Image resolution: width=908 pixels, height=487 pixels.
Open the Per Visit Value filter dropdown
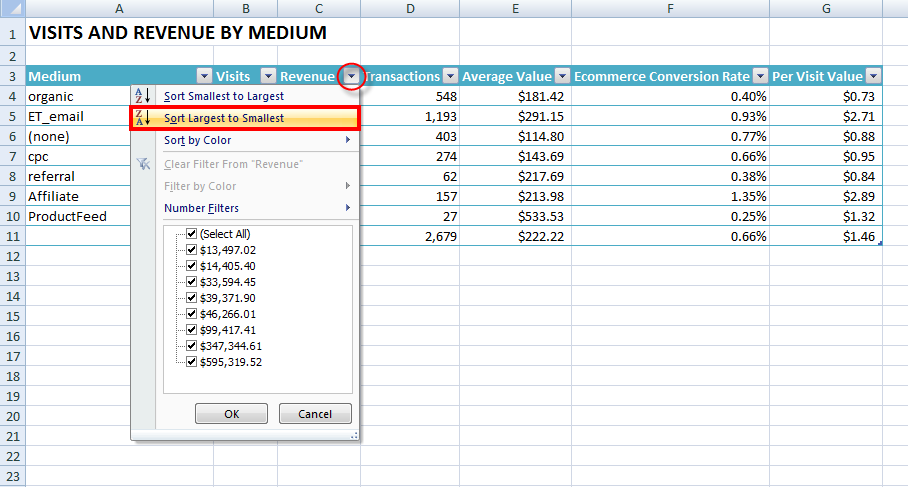coord(873,76)
